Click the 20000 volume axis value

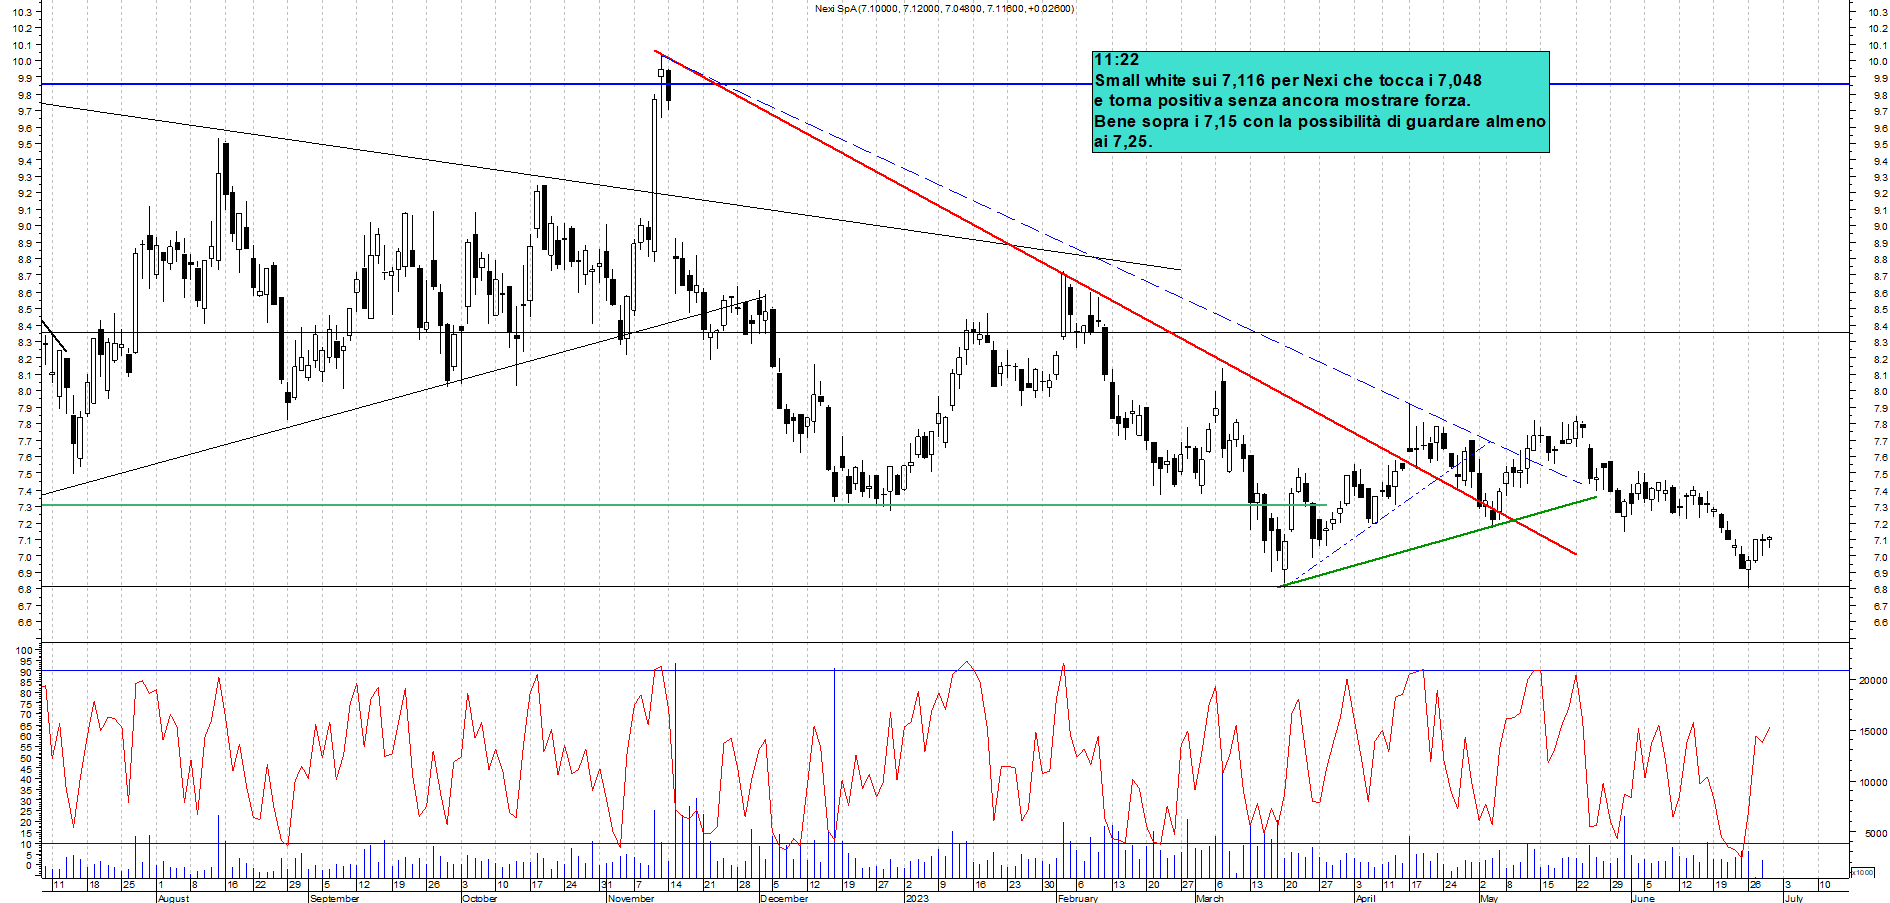1873,680
